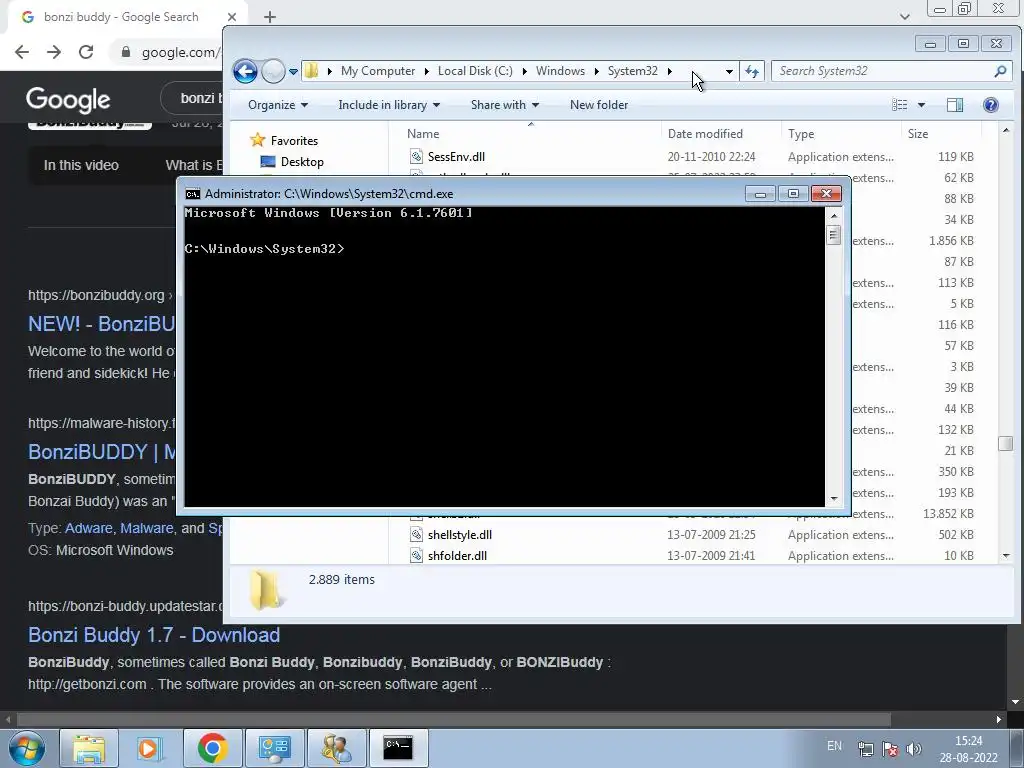Open Windows Explorer from taskbar
Screen dimensions: 1024x768
click(89, 748)
